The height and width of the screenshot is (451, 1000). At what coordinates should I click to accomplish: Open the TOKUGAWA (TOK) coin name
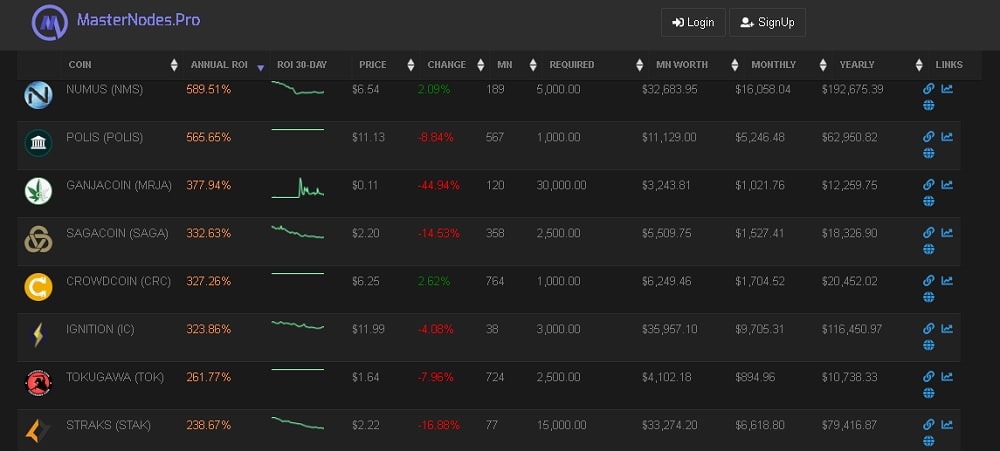[114, 377]
